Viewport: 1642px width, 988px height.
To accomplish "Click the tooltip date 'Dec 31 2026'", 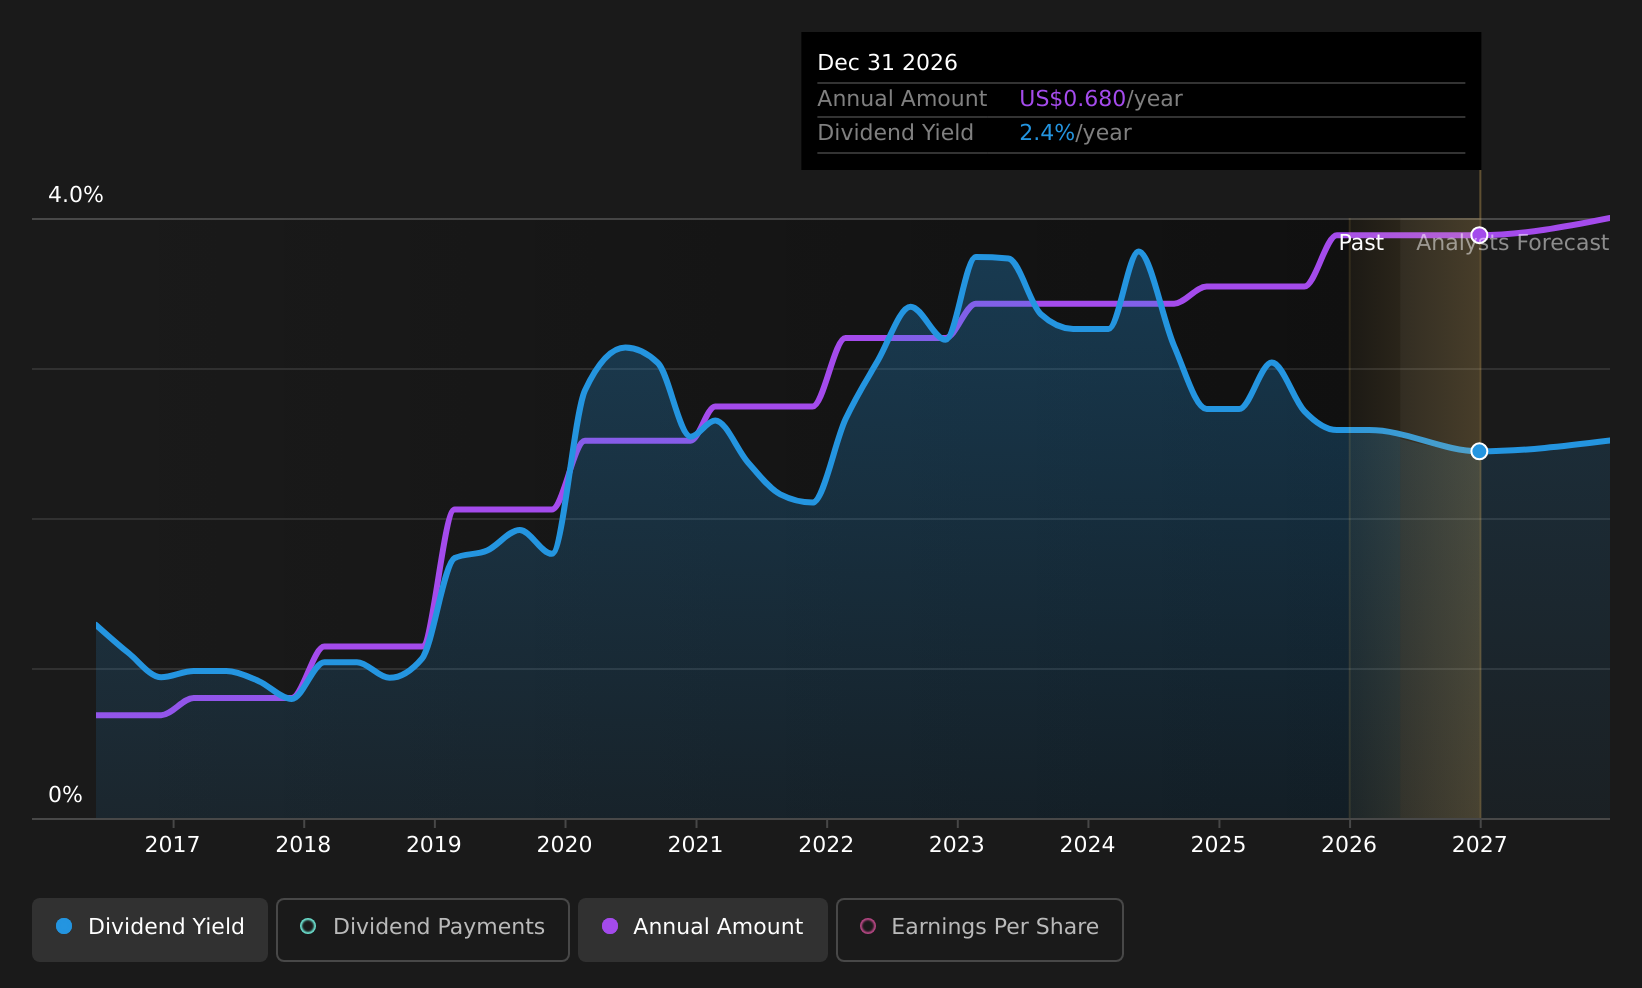I will pos(887,63).
